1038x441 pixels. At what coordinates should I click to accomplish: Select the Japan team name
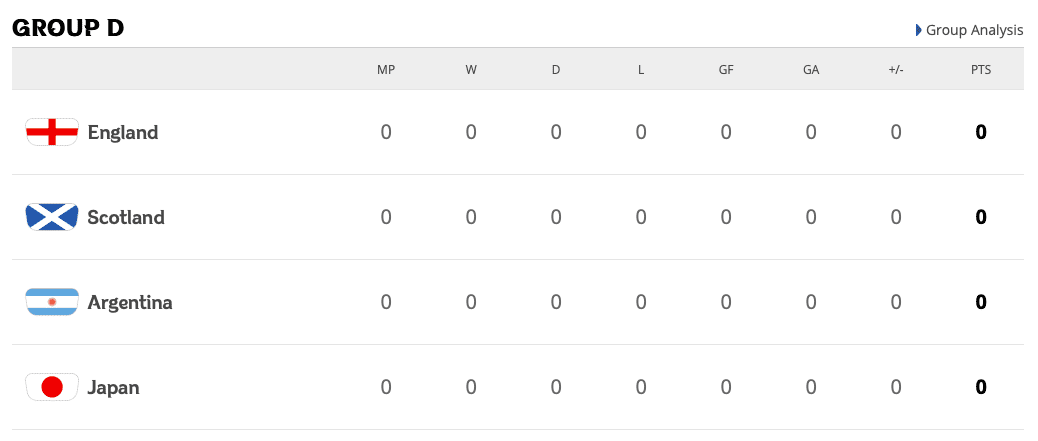[x=113, y=387]
